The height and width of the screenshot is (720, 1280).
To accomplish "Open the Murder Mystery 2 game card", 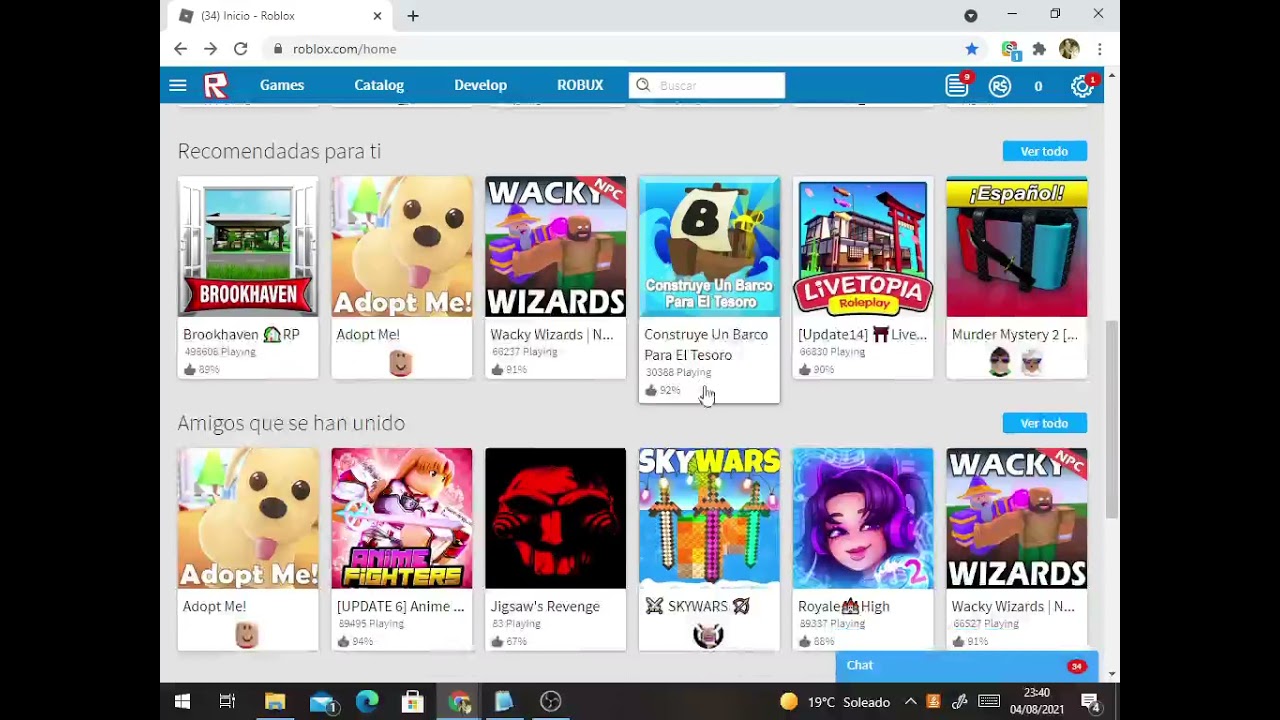I will click(x=1016, y=277).
